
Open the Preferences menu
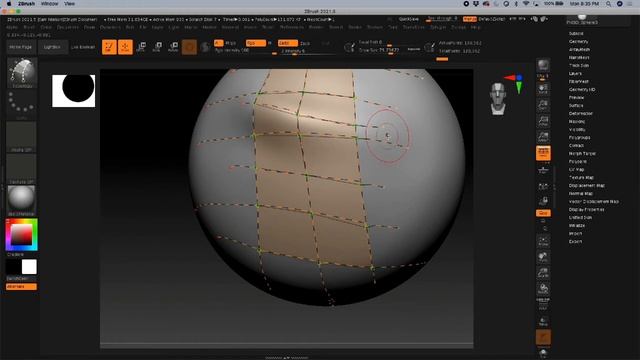click(292, 27)
